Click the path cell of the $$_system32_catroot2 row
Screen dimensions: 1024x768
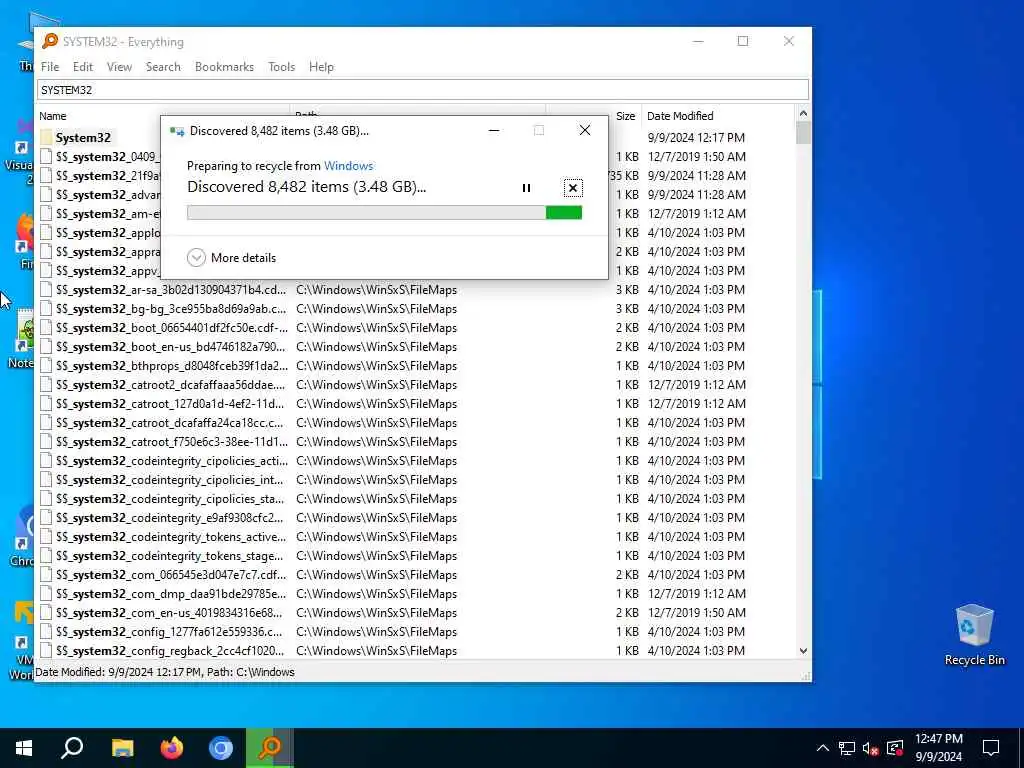pos(377,385)
